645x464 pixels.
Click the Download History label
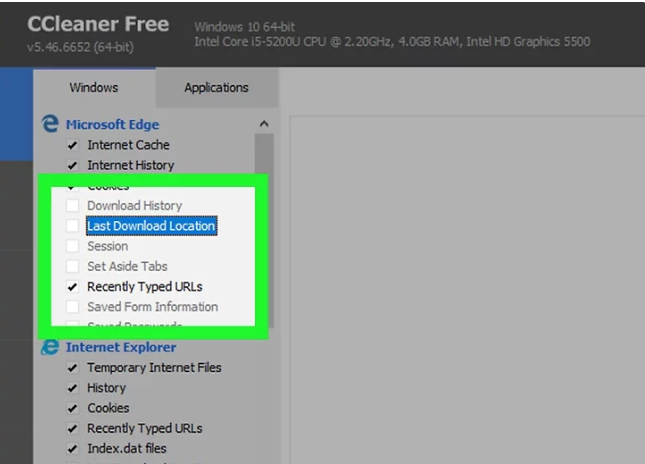(135, 205)
